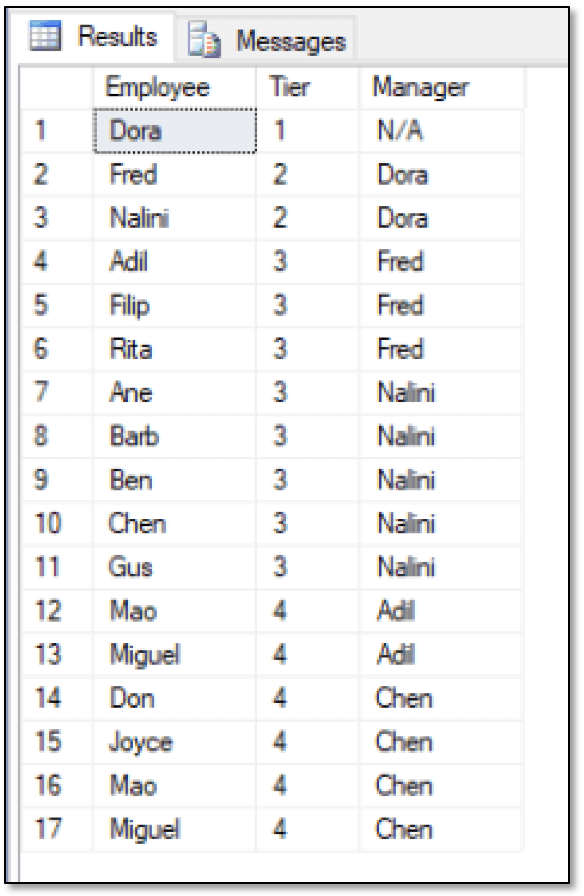The width and height of the screenshot is (584, 896).
Task: Switch to the Messages tab
Action: point(266,40)
